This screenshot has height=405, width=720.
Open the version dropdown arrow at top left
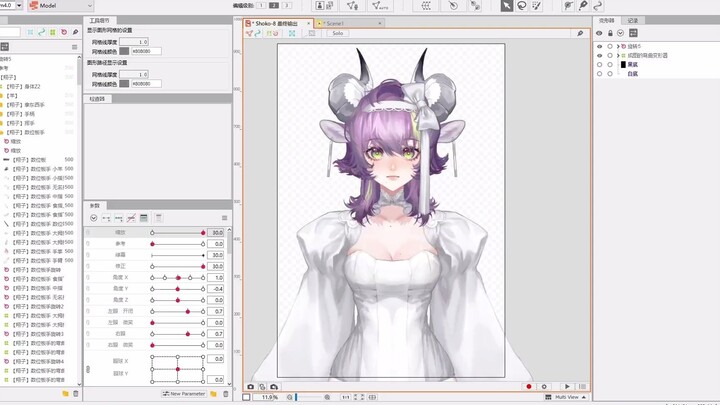click(19, 6)
